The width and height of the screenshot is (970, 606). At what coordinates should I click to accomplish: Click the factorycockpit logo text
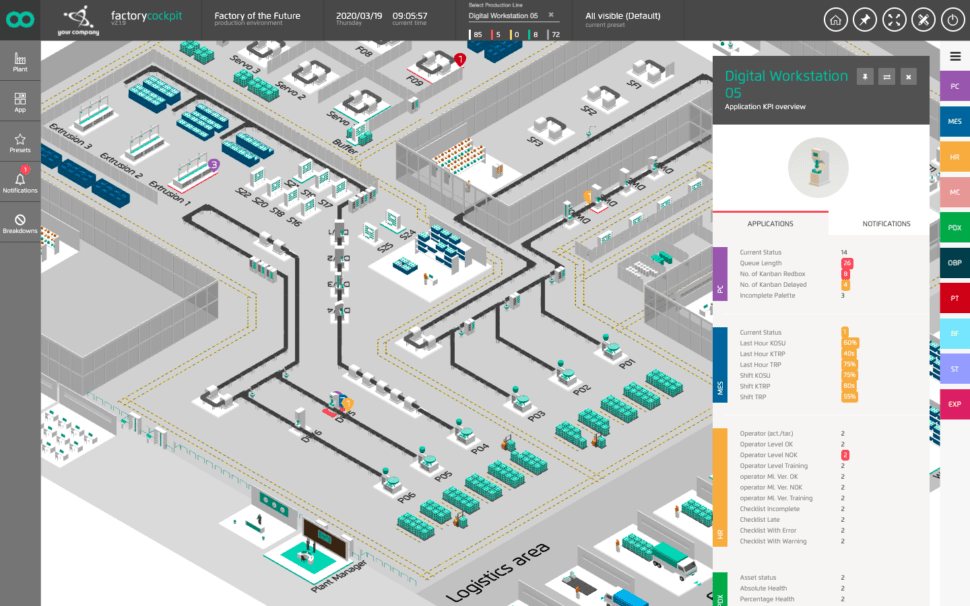[146, 16]
